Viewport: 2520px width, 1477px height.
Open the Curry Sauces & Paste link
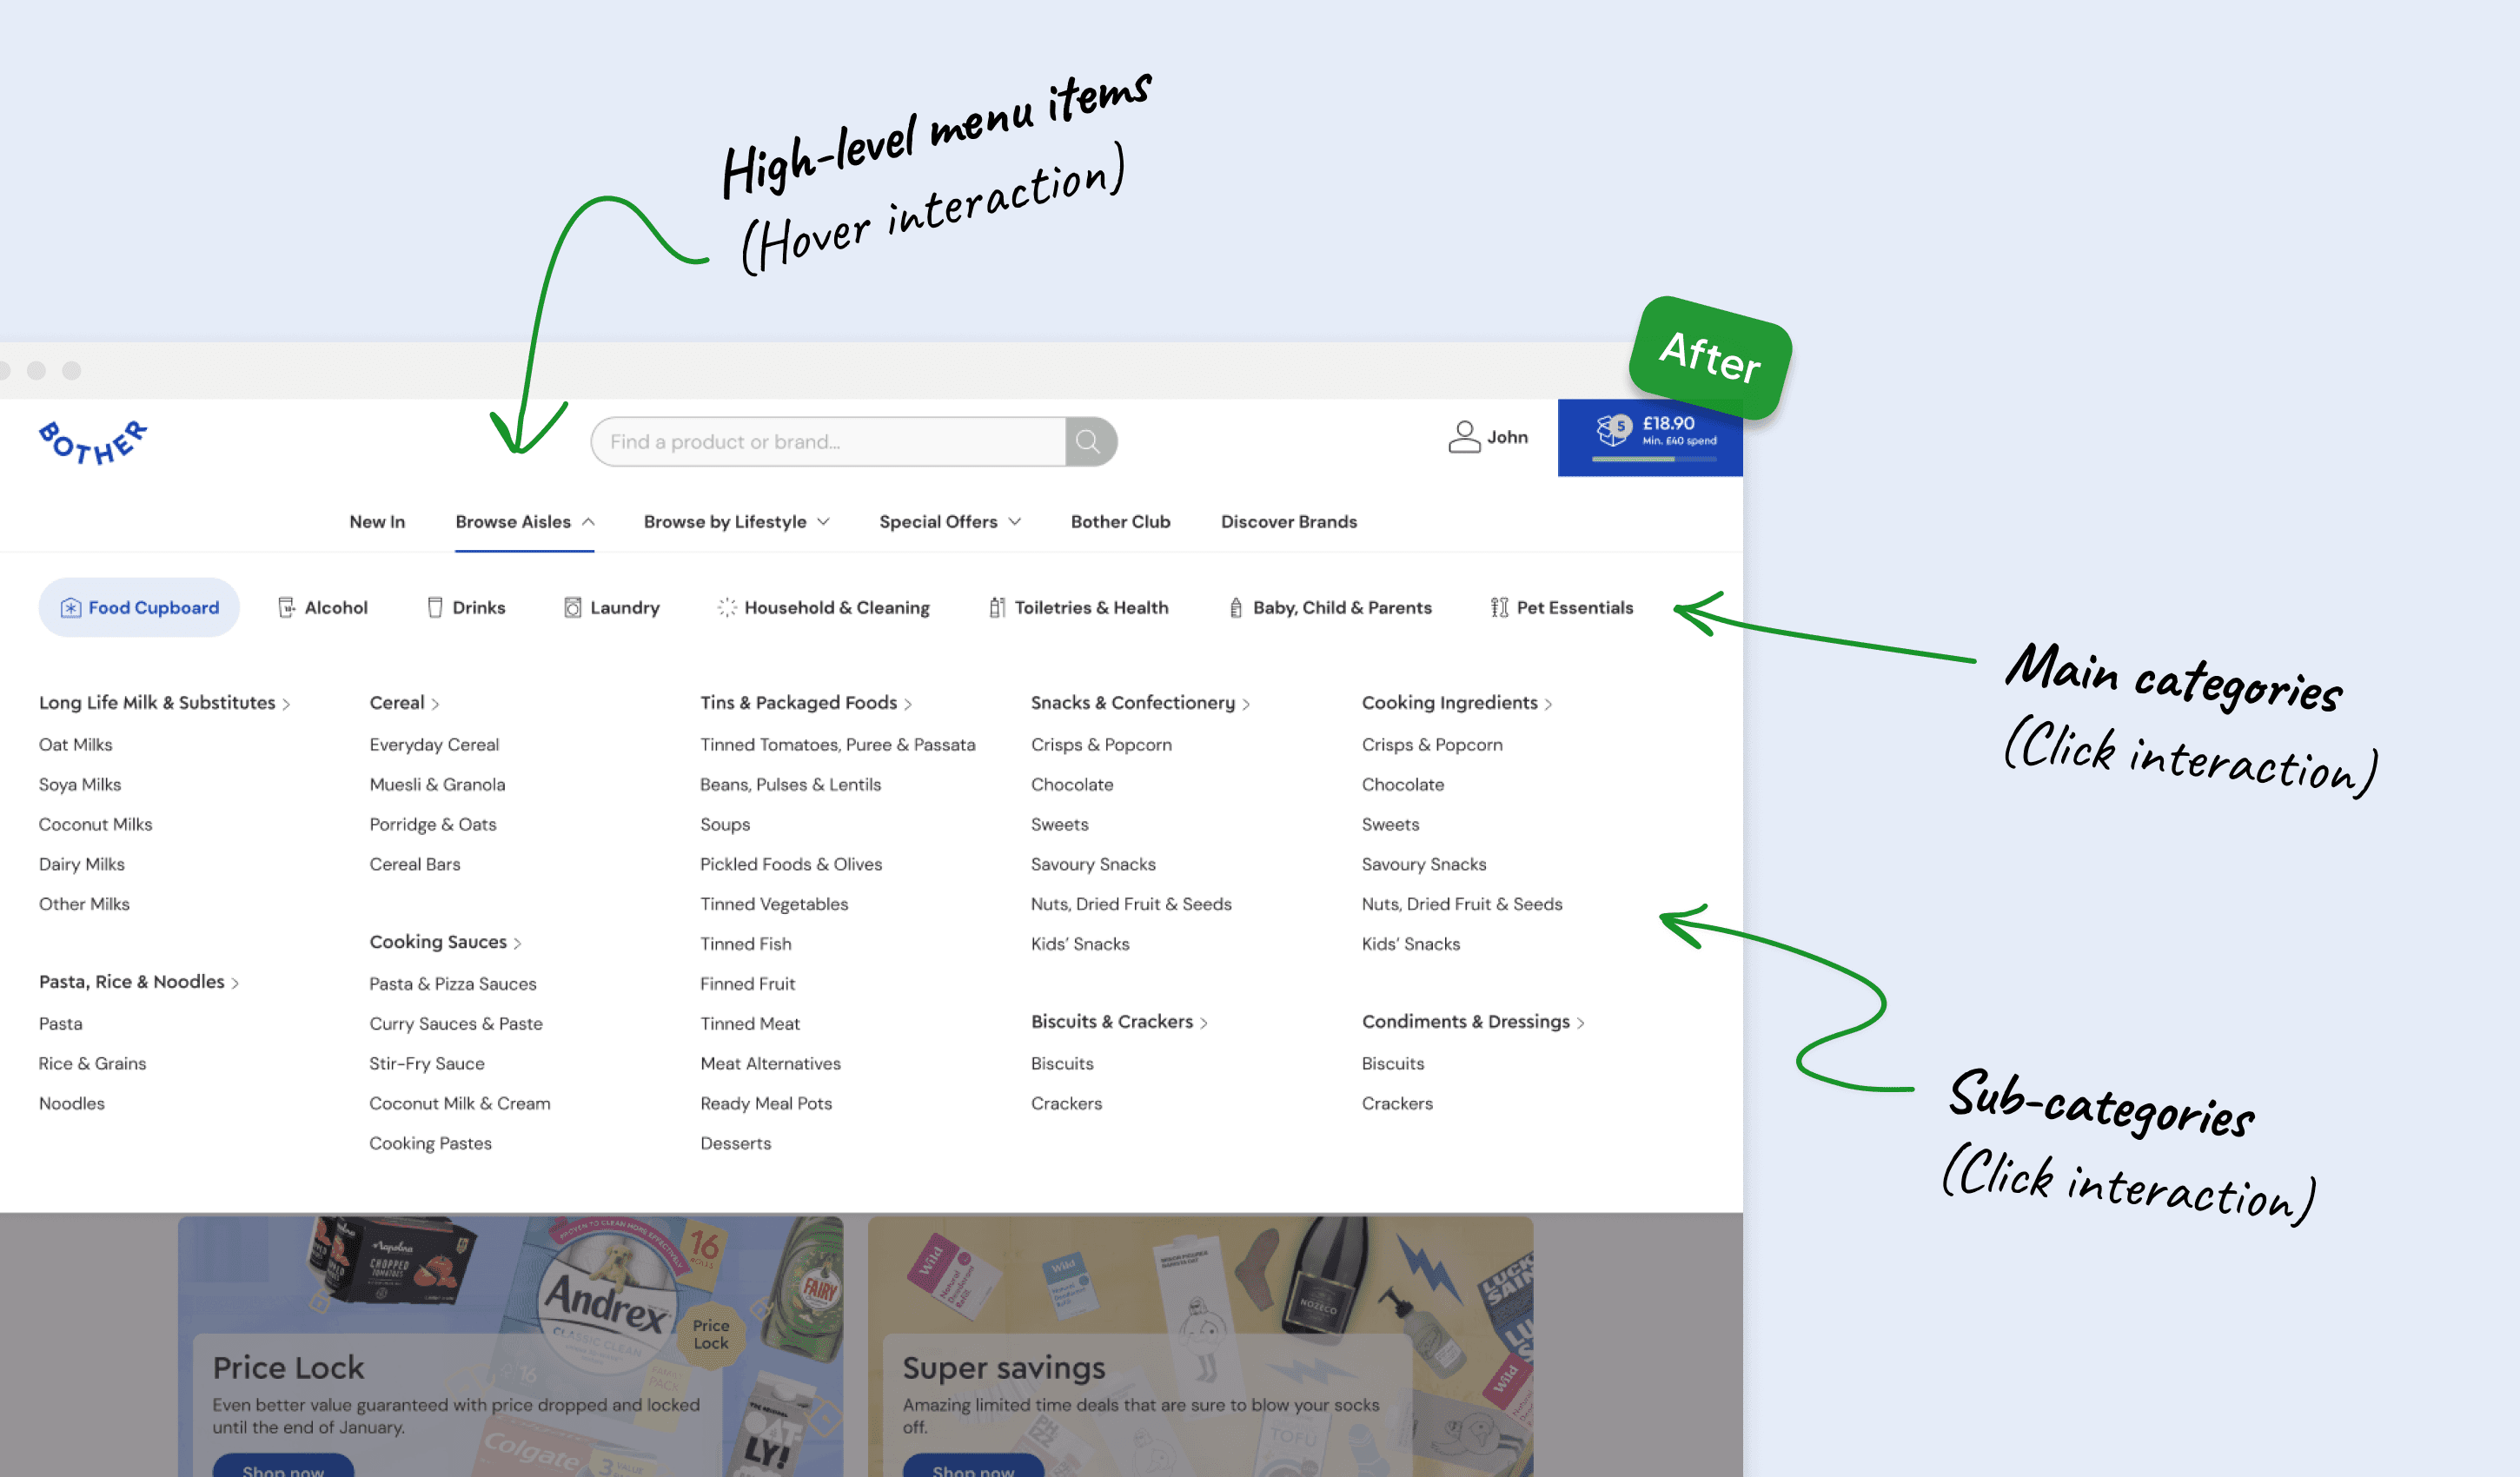[456, 1024]
